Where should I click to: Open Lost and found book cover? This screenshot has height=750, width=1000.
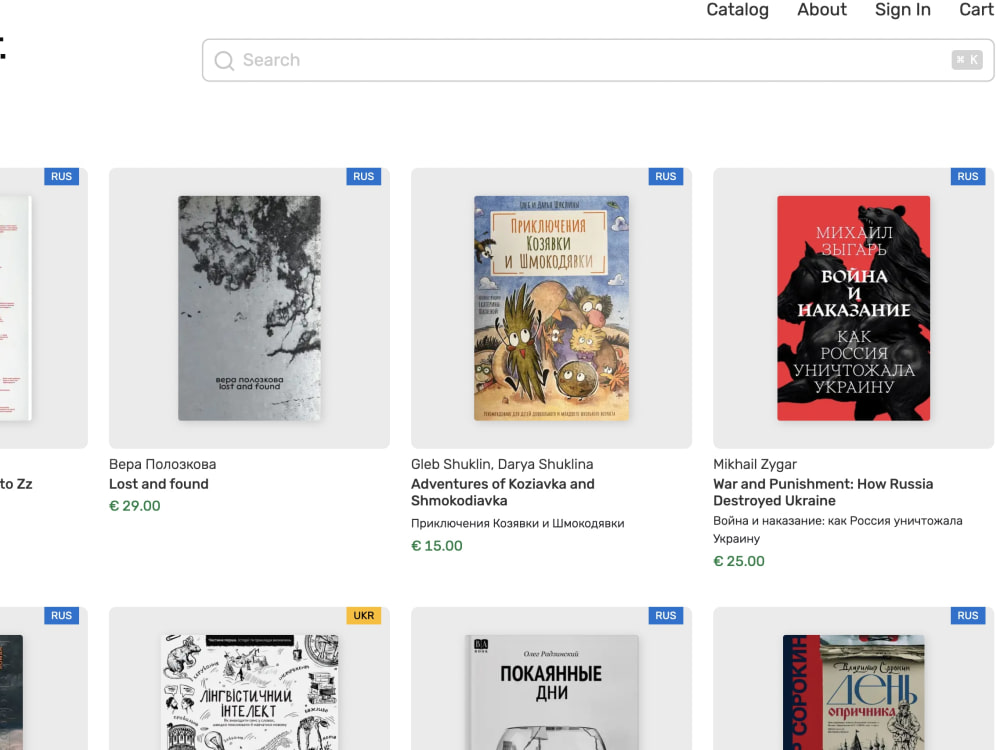point(249,308)
